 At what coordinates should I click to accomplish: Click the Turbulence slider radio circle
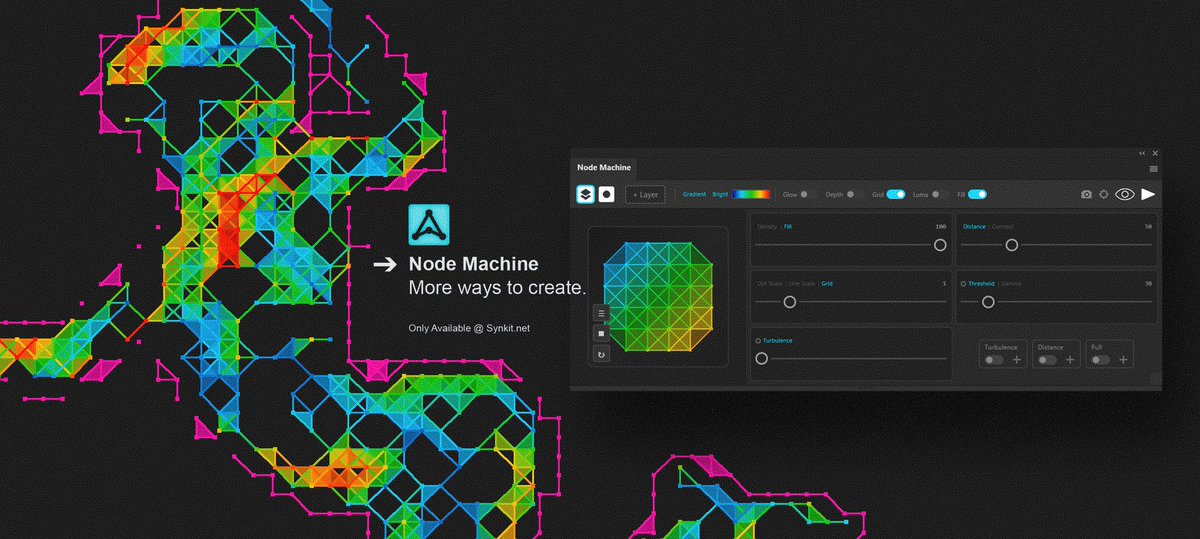tap(759, 341)
